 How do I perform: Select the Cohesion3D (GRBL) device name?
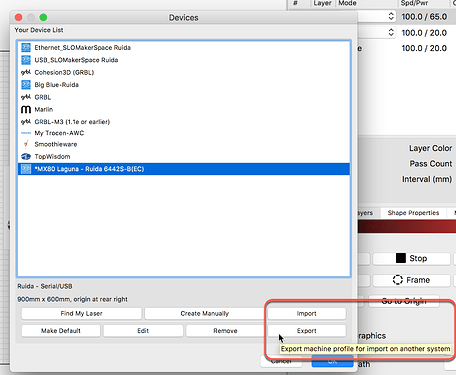coord(64,72)
